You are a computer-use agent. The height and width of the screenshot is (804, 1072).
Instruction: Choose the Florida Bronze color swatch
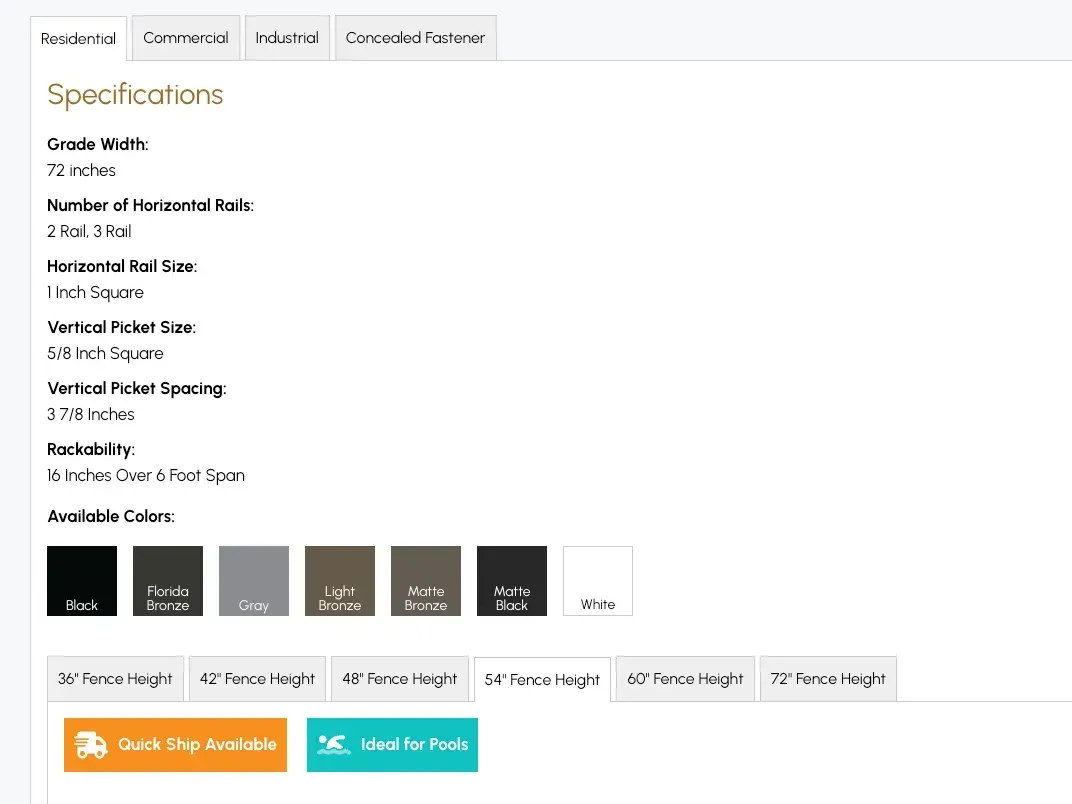[x=168, y=581]
